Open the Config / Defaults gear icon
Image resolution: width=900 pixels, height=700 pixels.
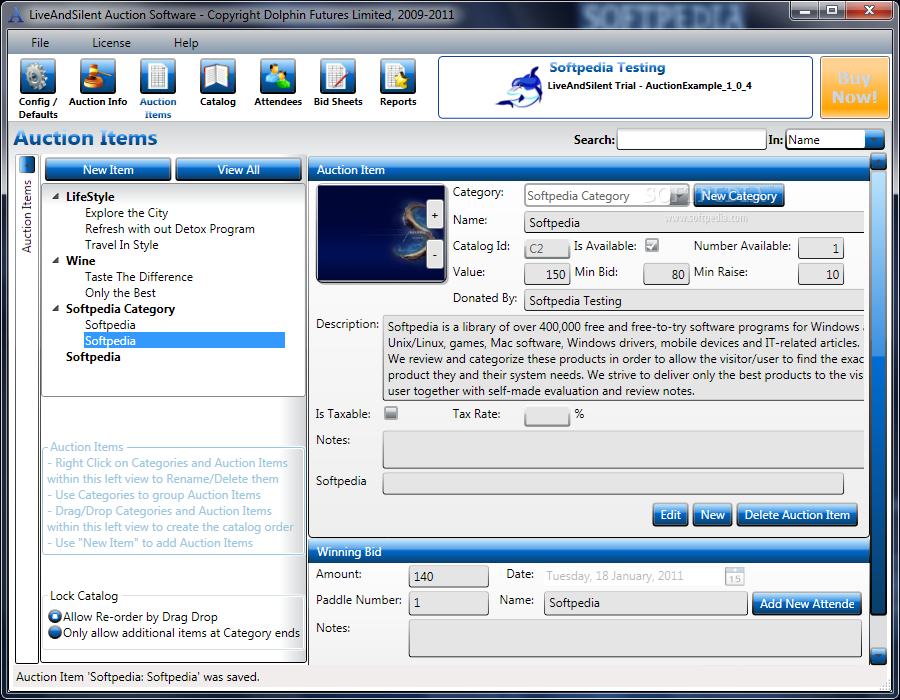coord(38,77)
